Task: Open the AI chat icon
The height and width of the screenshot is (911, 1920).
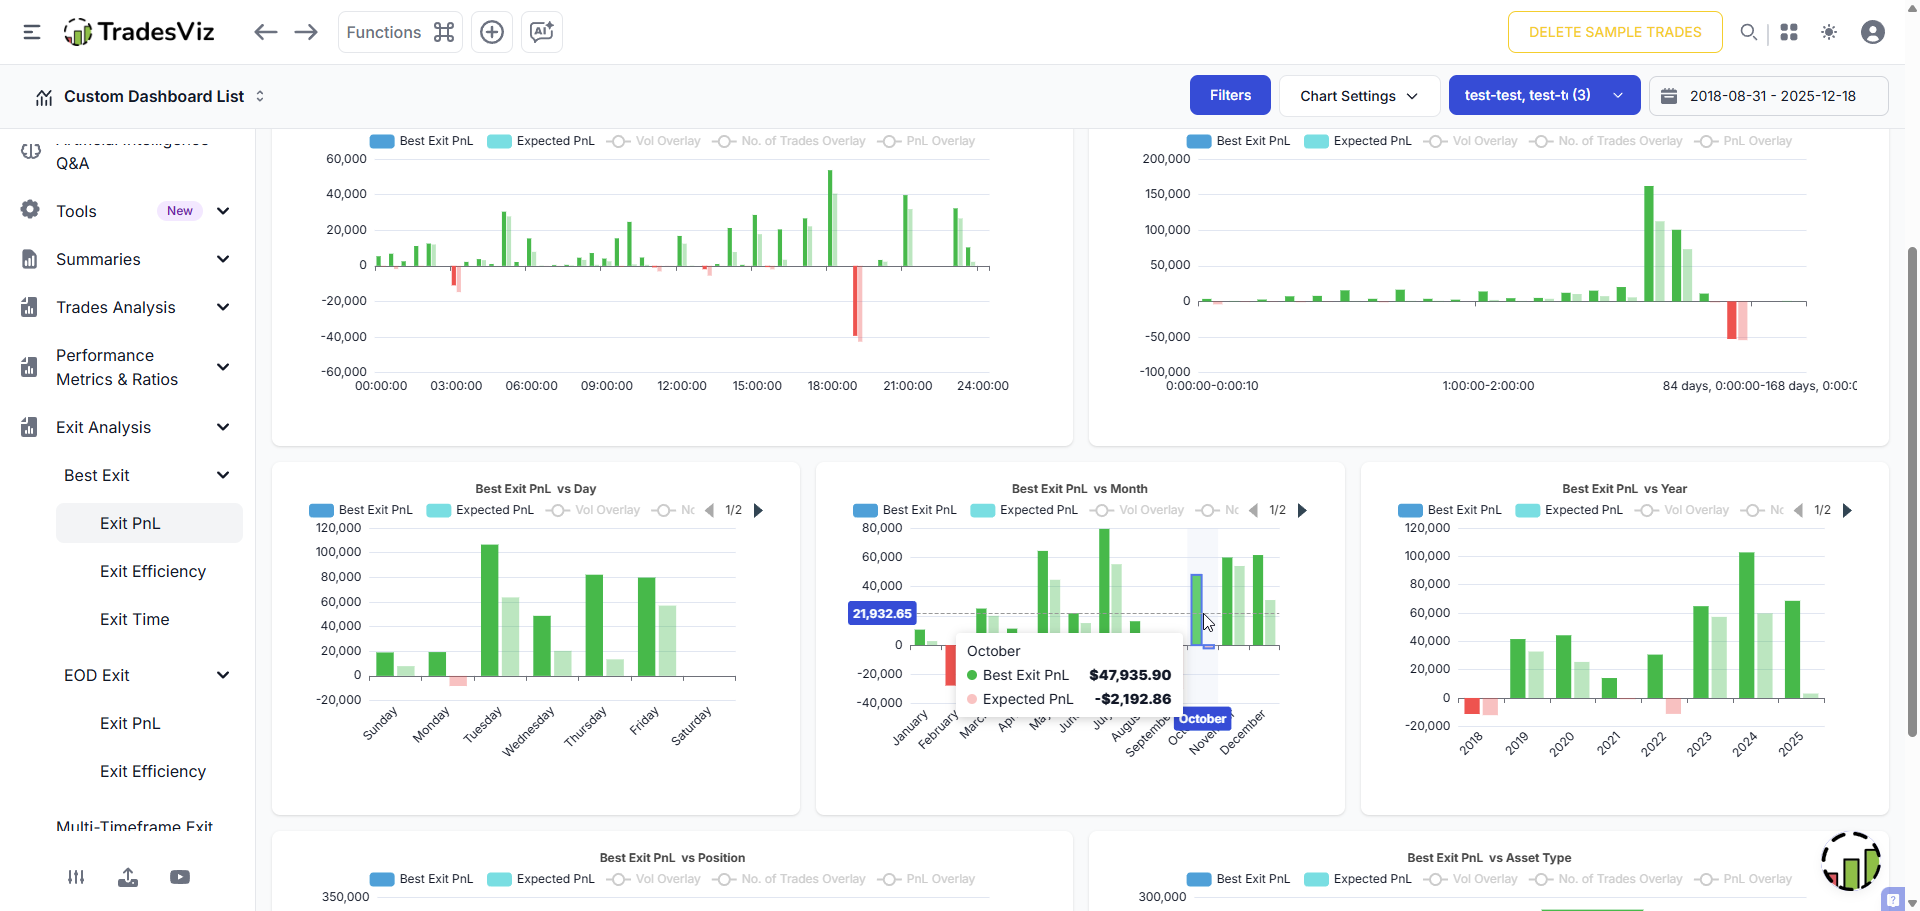Action: point(542,32)
